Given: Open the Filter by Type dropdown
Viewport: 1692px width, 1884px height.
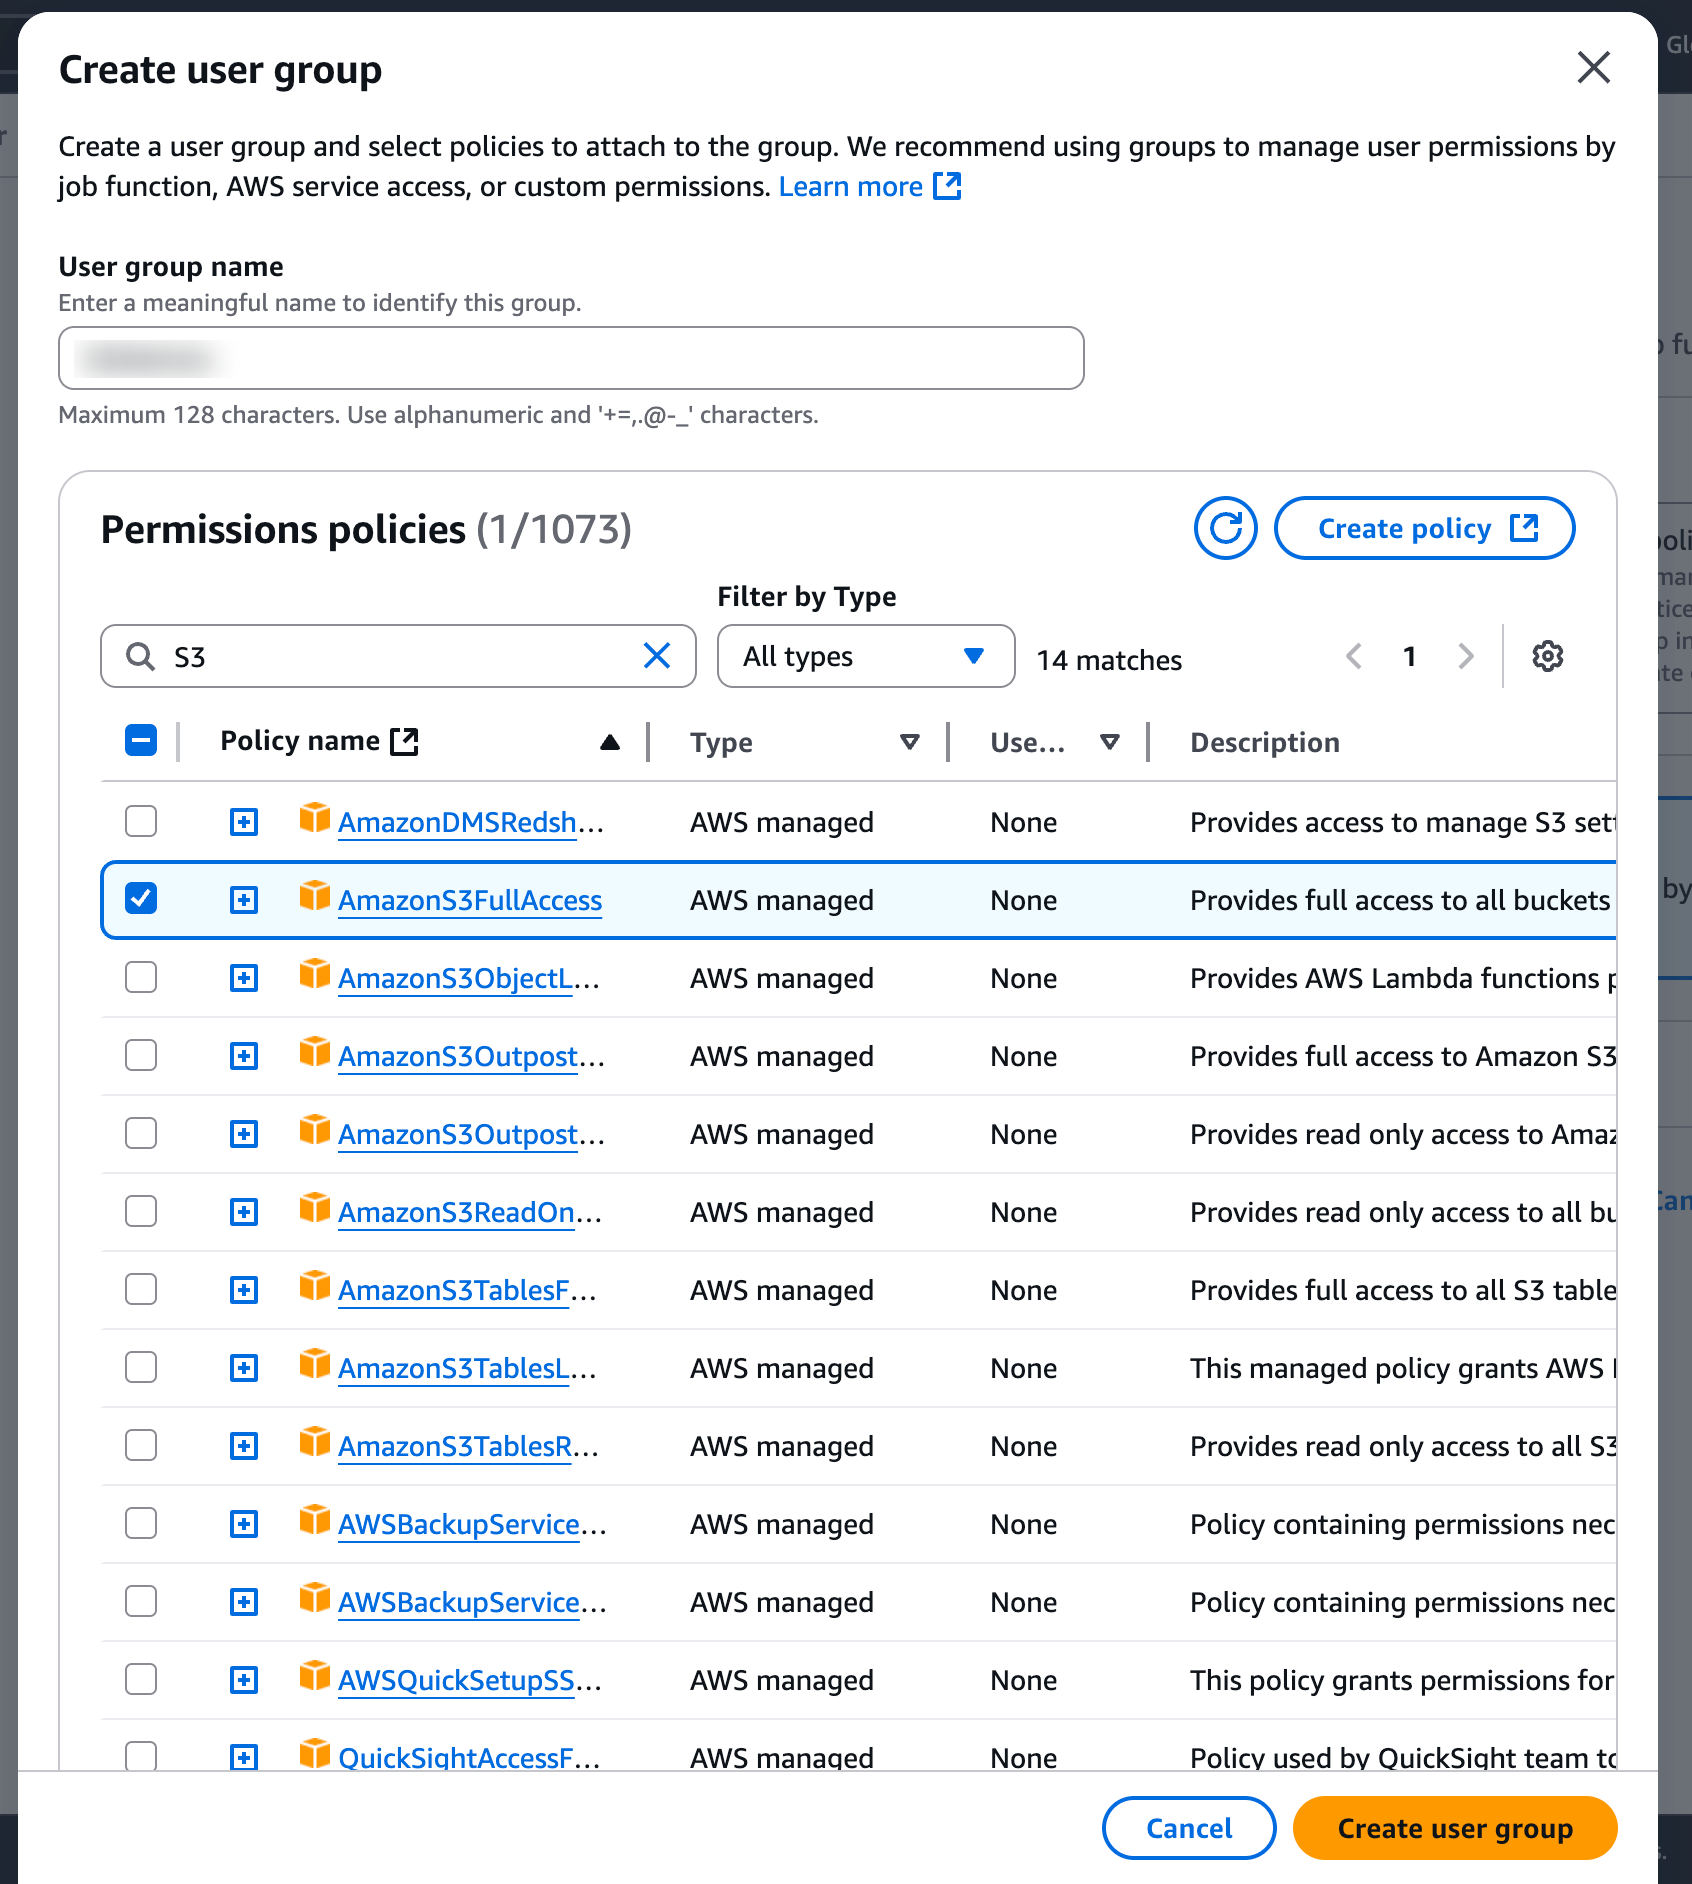Looking at the screenshot, I should point(865,657).
